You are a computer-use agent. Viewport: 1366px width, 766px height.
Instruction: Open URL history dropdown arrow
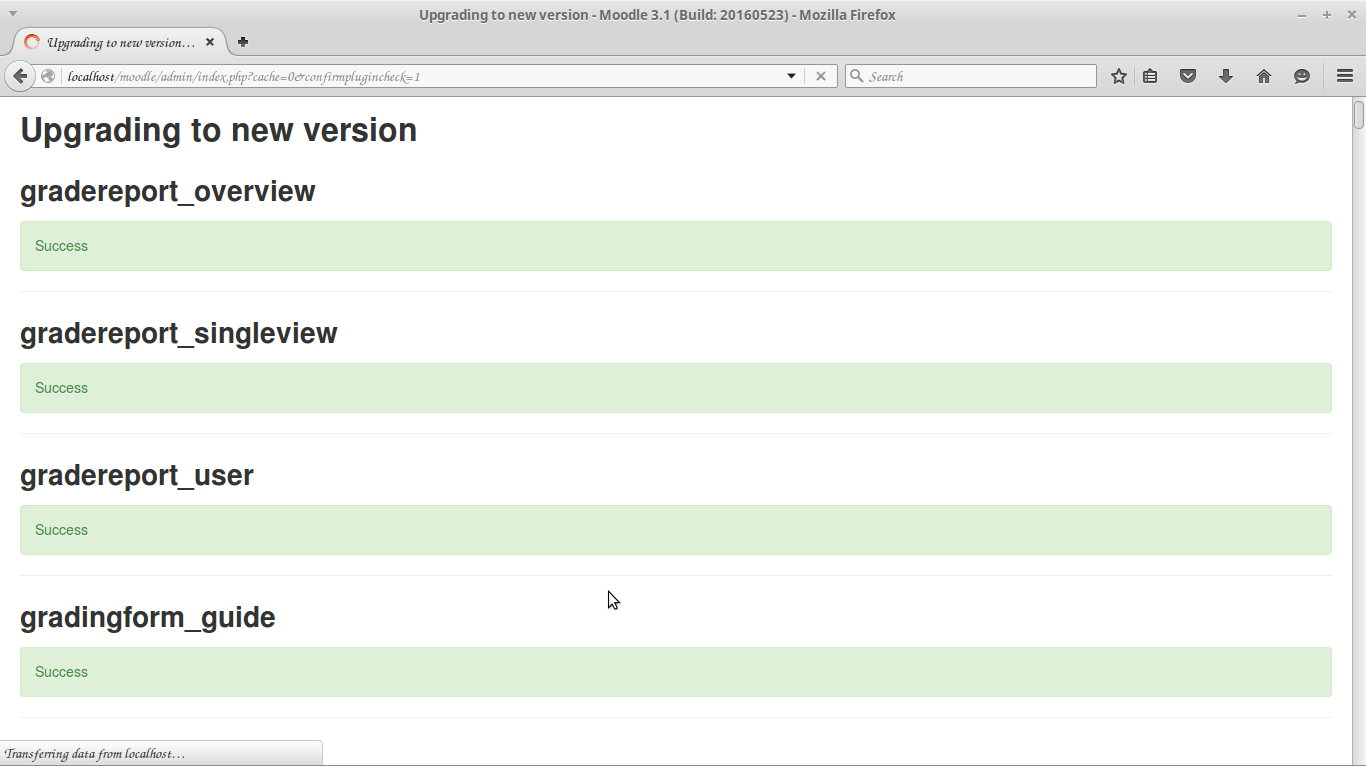pyautogui.click(x=791, y=76)
